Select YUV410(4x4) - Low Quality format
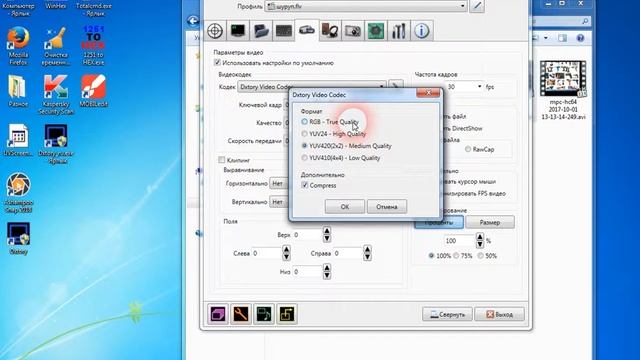Screen dimensions: 640x360 pyautogui.click(x=304, y=158)
